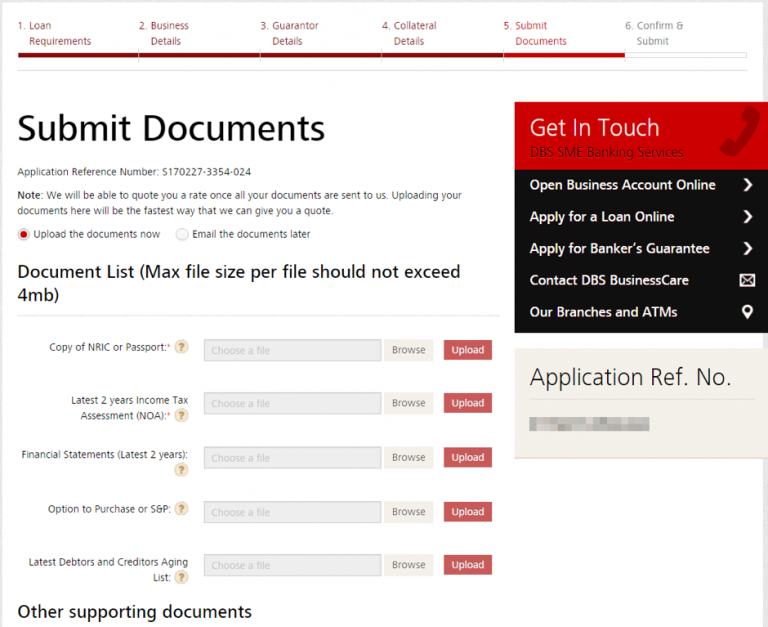
Task: Click 'Choose a file' field for Financial Statements
Action: click(x=292, y=458)
